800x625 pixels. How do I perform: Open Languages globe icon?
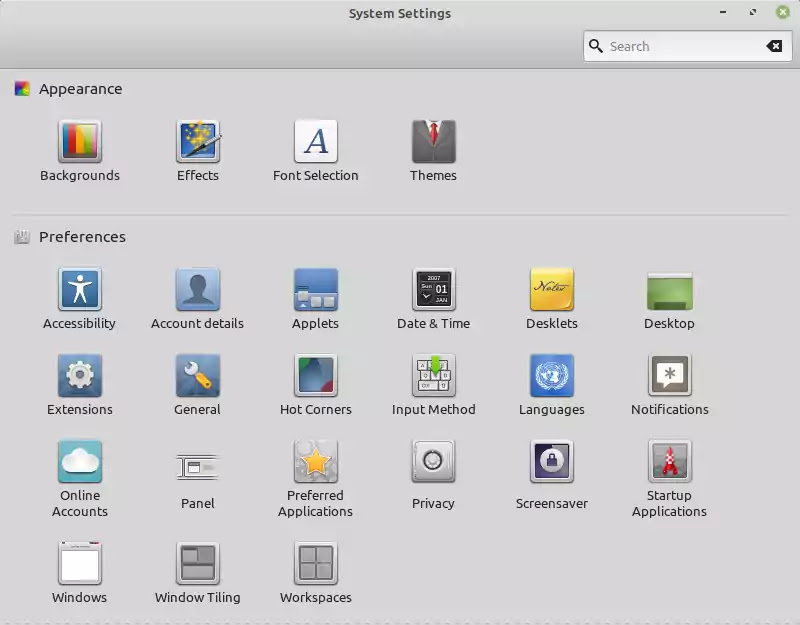(x=552, y=376)
